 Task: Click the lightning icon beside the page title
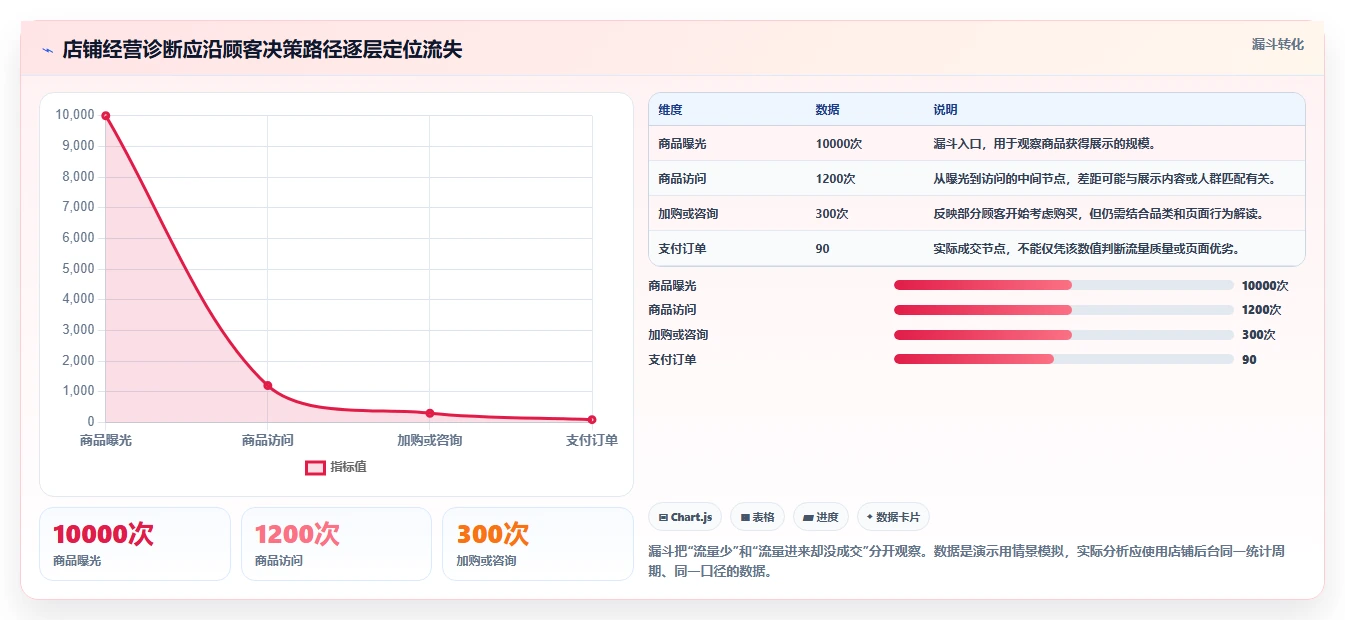[x=47, y=50]
